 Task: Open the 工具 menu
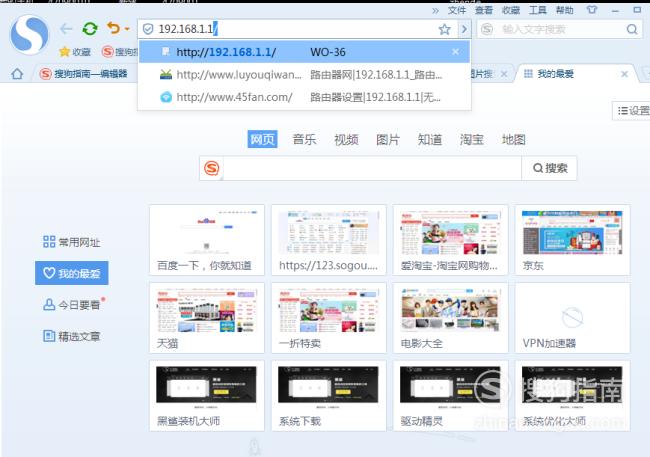538,10
